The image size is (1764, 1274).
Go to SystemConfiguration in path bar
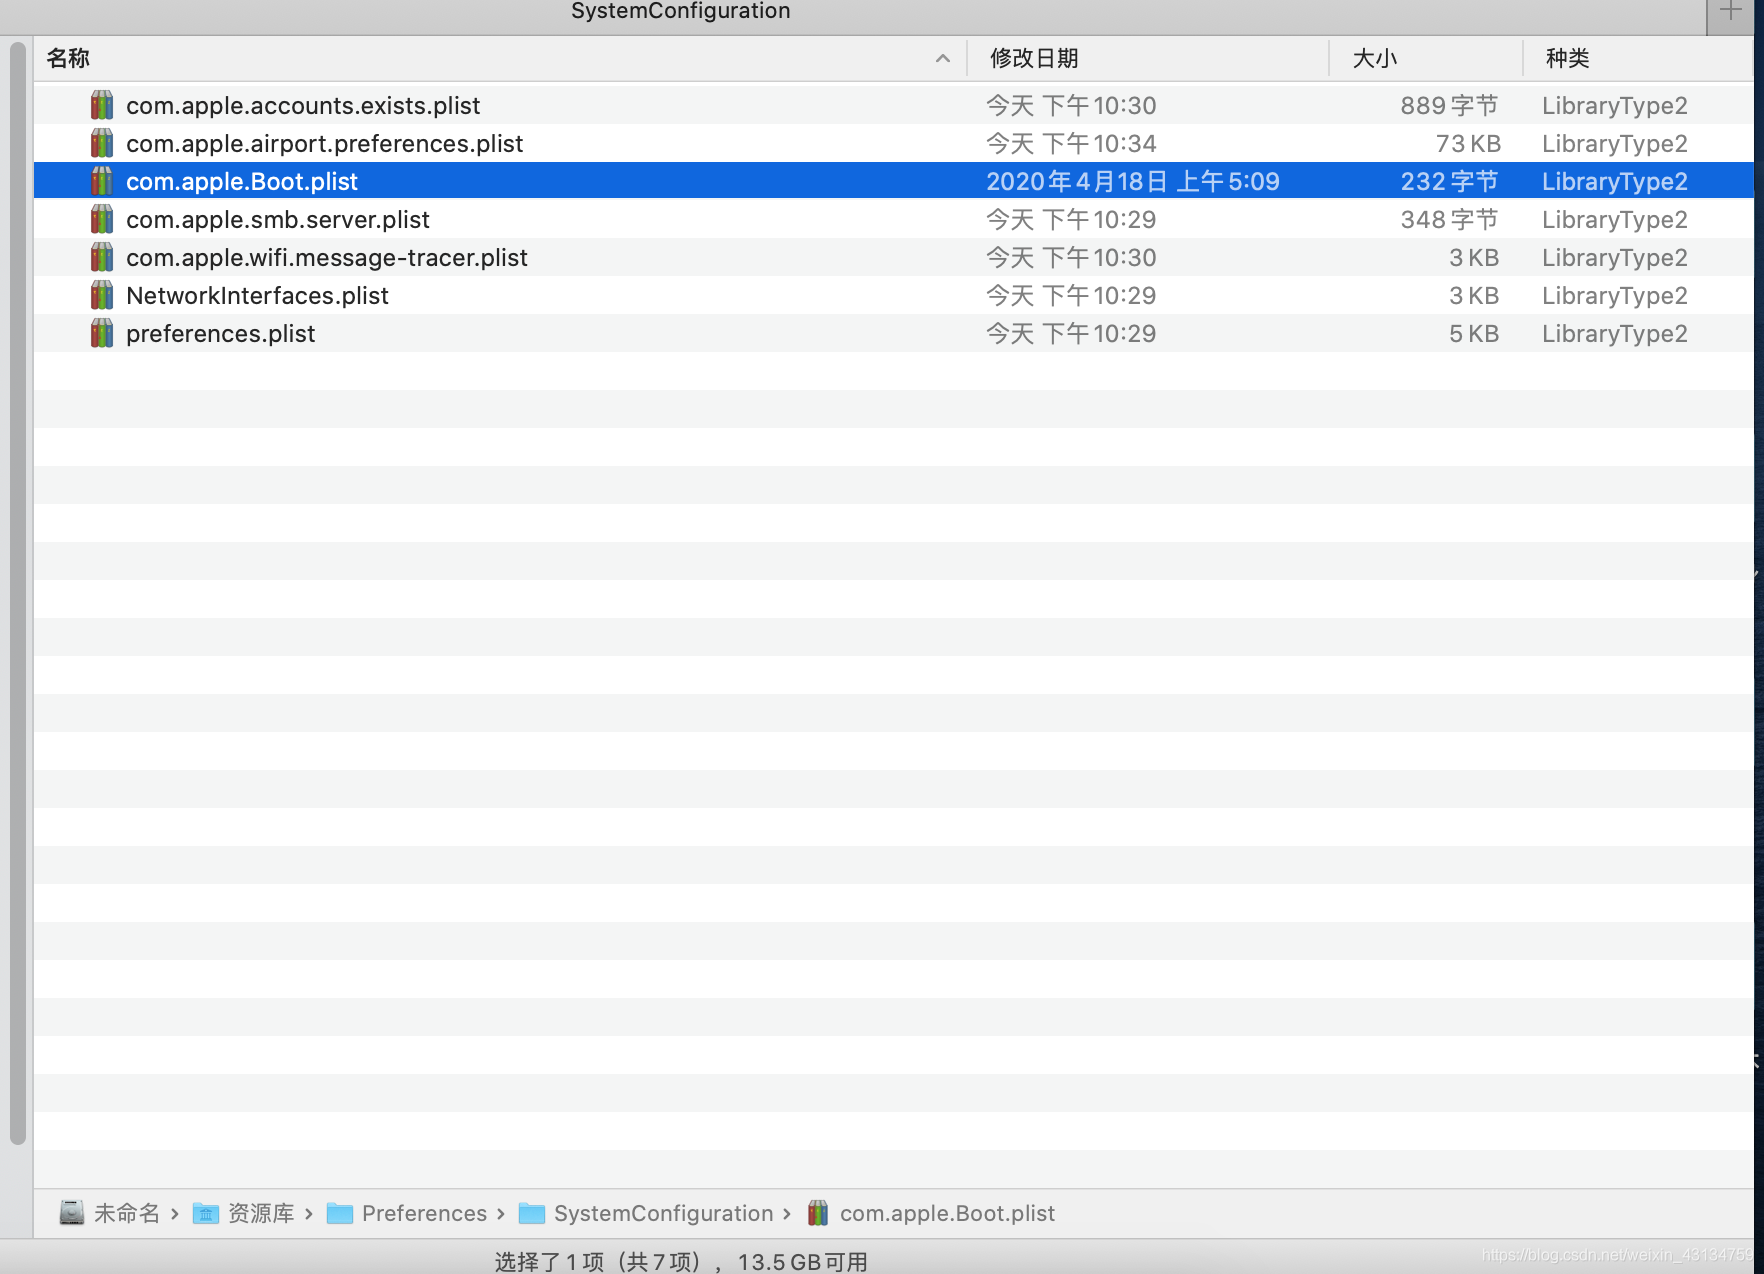tap(664, 1213)
